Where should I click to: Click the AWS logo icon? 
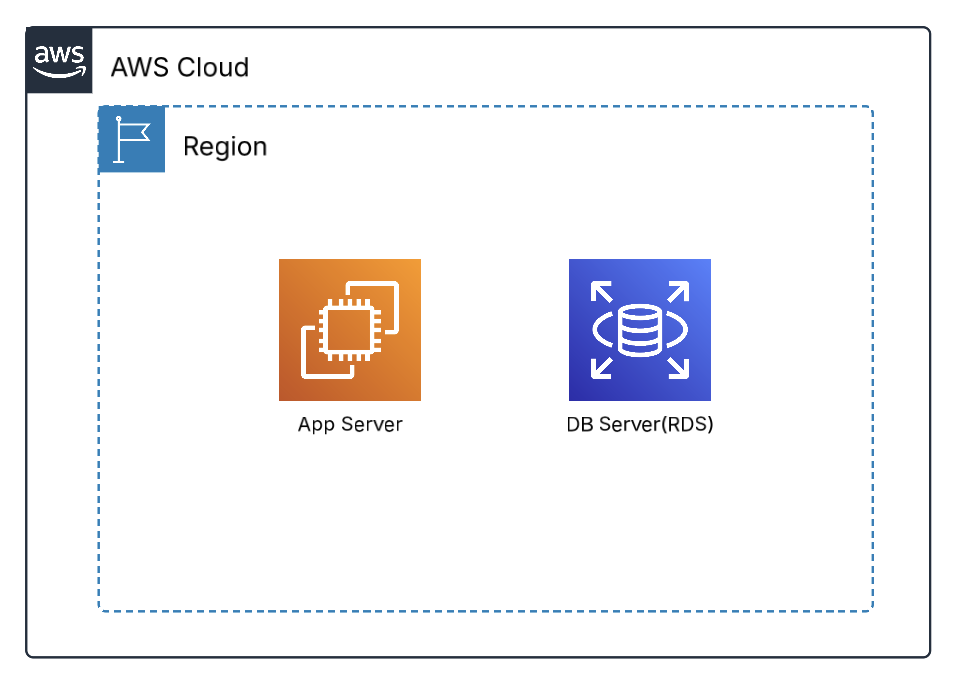coord(59,60)
